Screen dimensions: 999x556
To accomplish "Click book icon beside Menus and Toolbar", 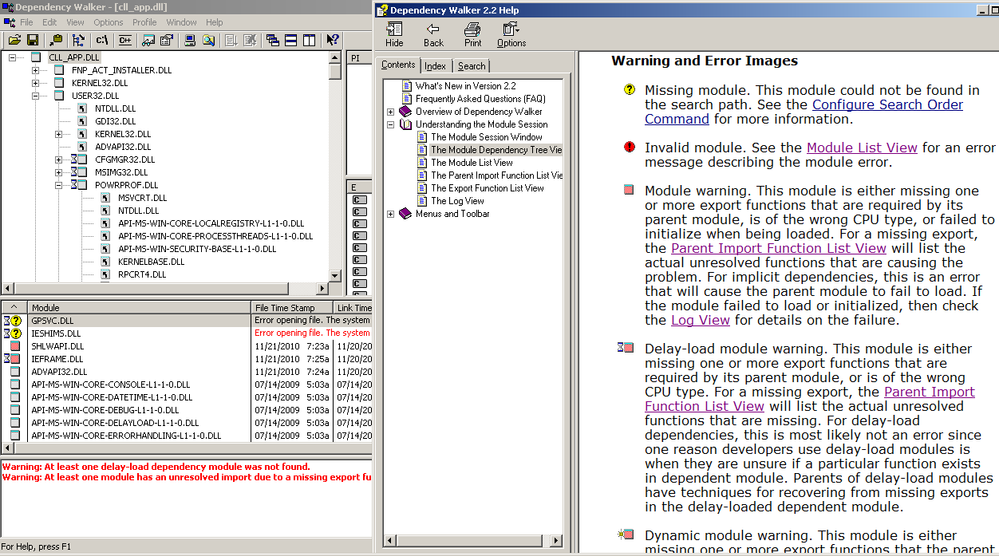I will coord(405,213).
